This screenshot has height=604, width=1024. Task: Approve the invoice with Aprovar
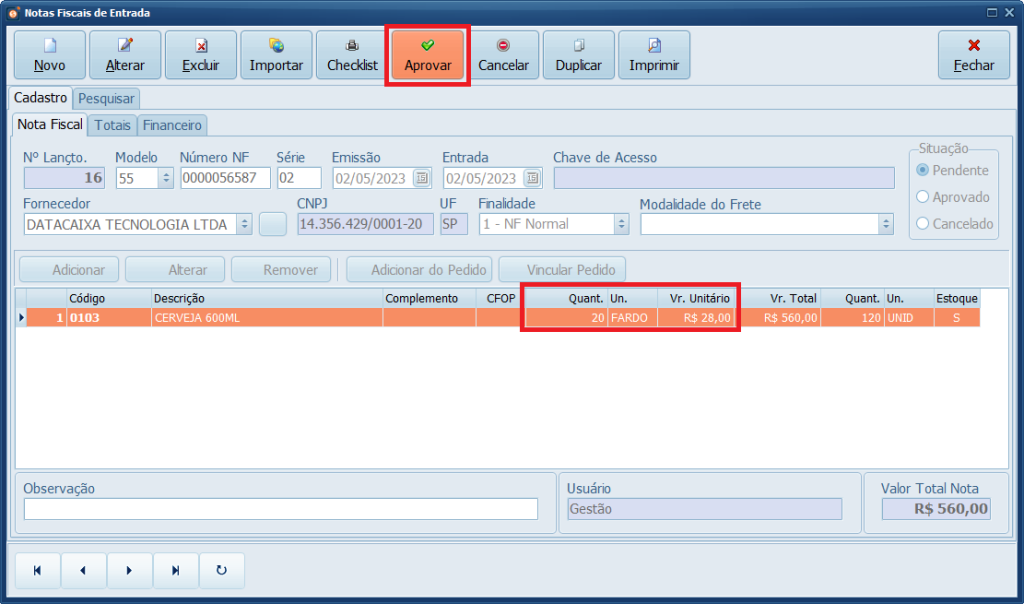coord(428,55)
